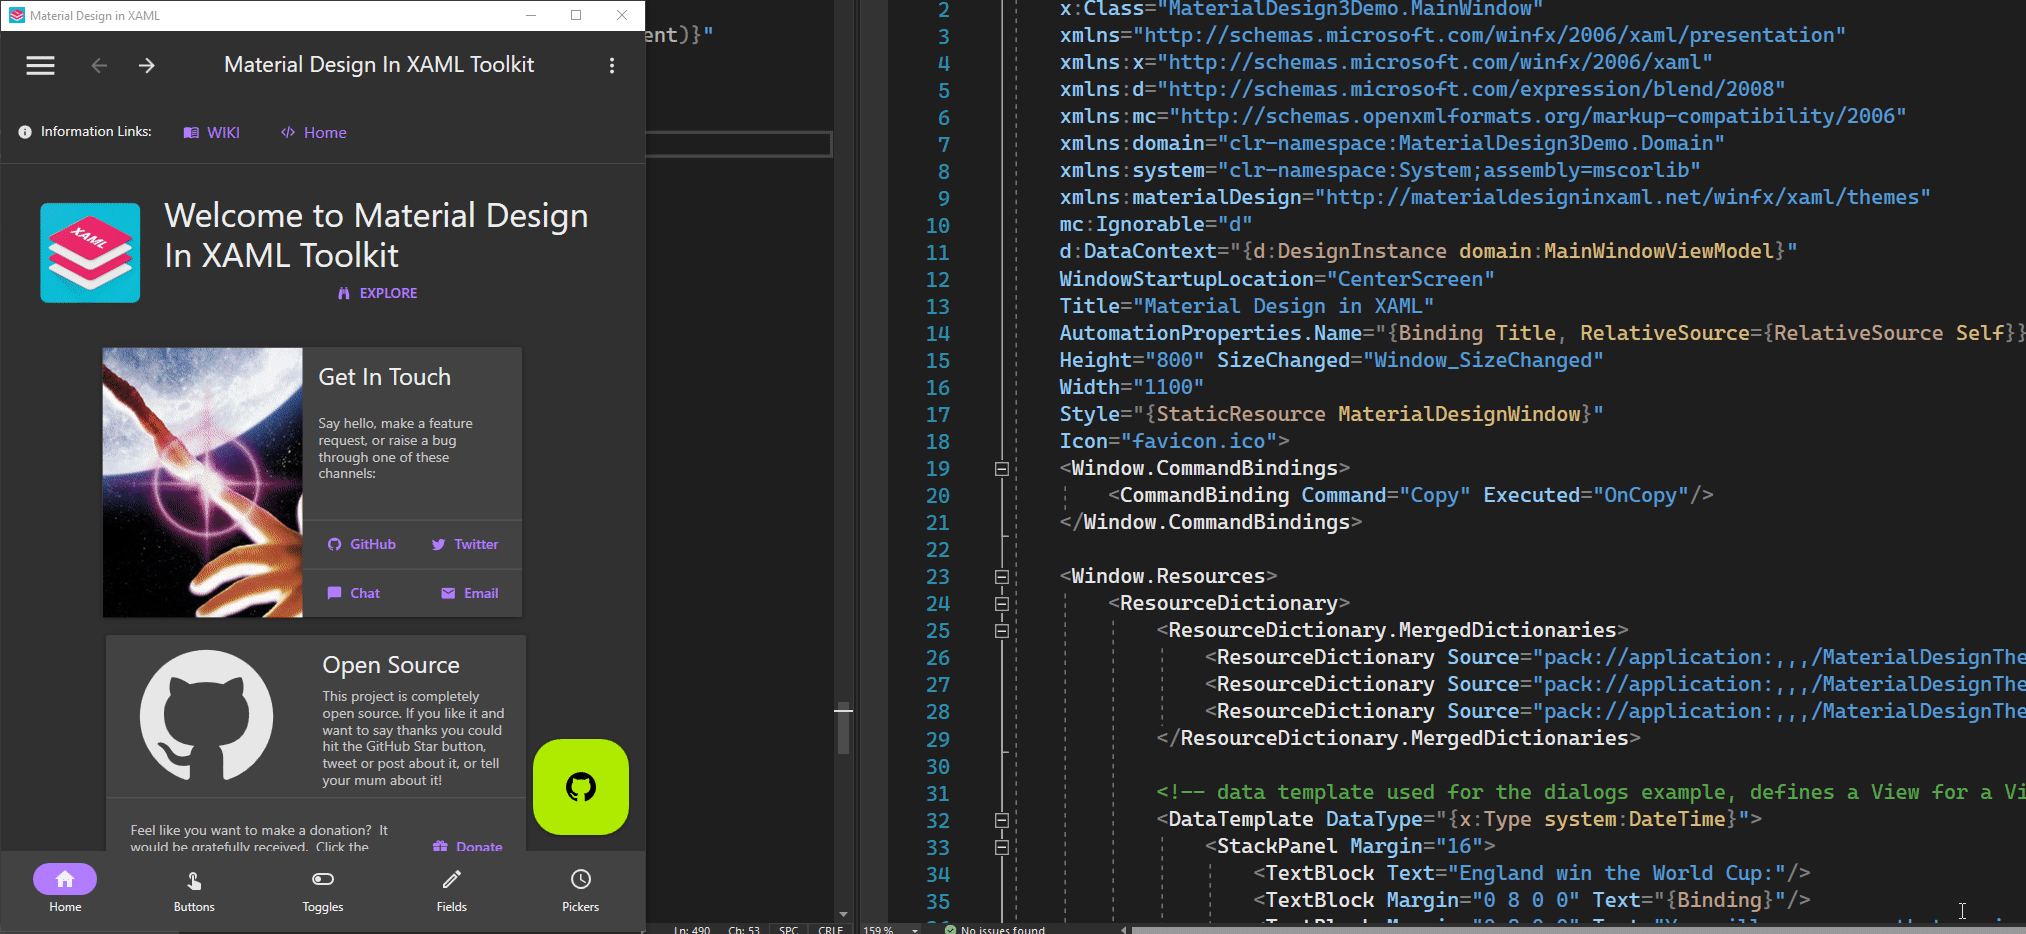Collapse Window.Resources region at line 23

coord(1001,577)
